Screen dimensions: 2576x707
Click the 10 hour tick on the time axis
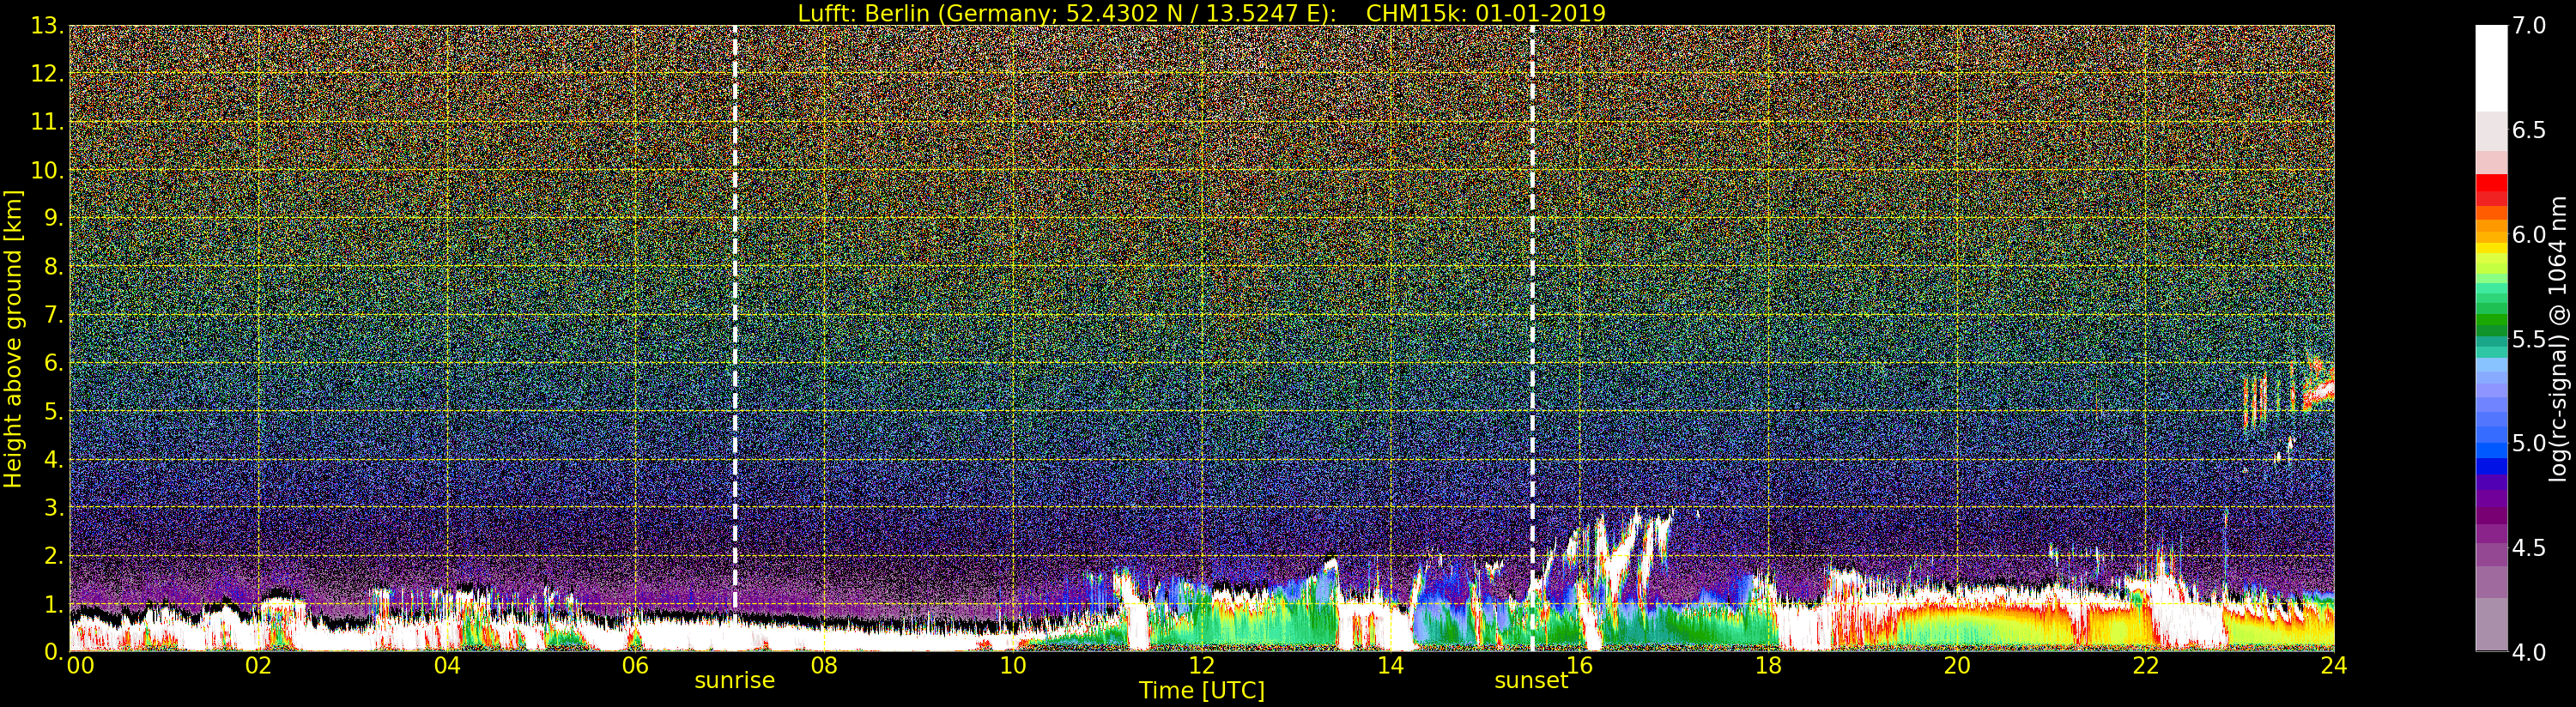click(x=1013, y=666)
